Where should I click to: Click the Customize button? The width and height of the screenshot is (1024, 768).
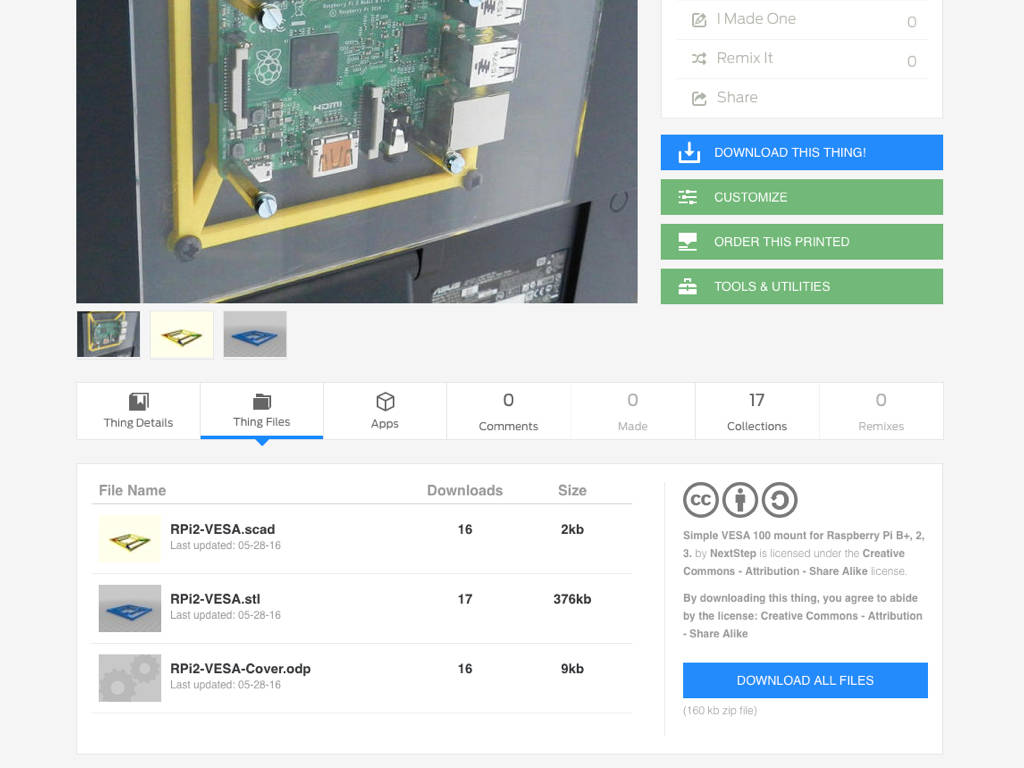pos(801,197)
